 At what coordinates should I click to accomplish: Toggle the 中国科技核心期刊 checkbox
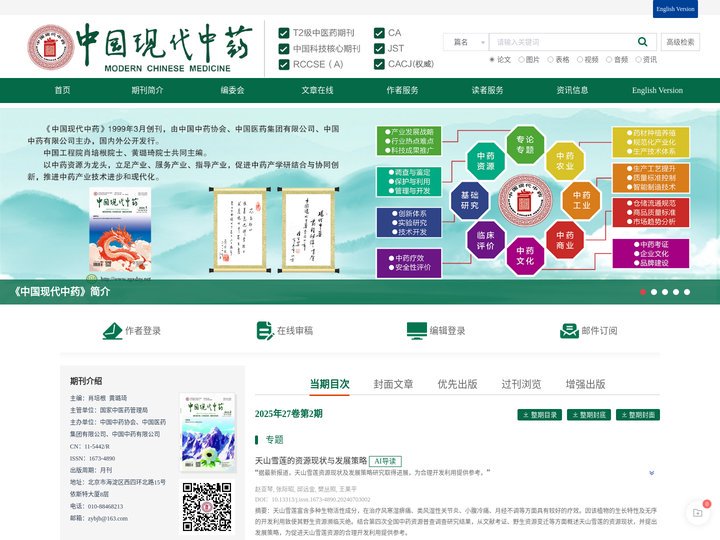[x=284, y=49]
